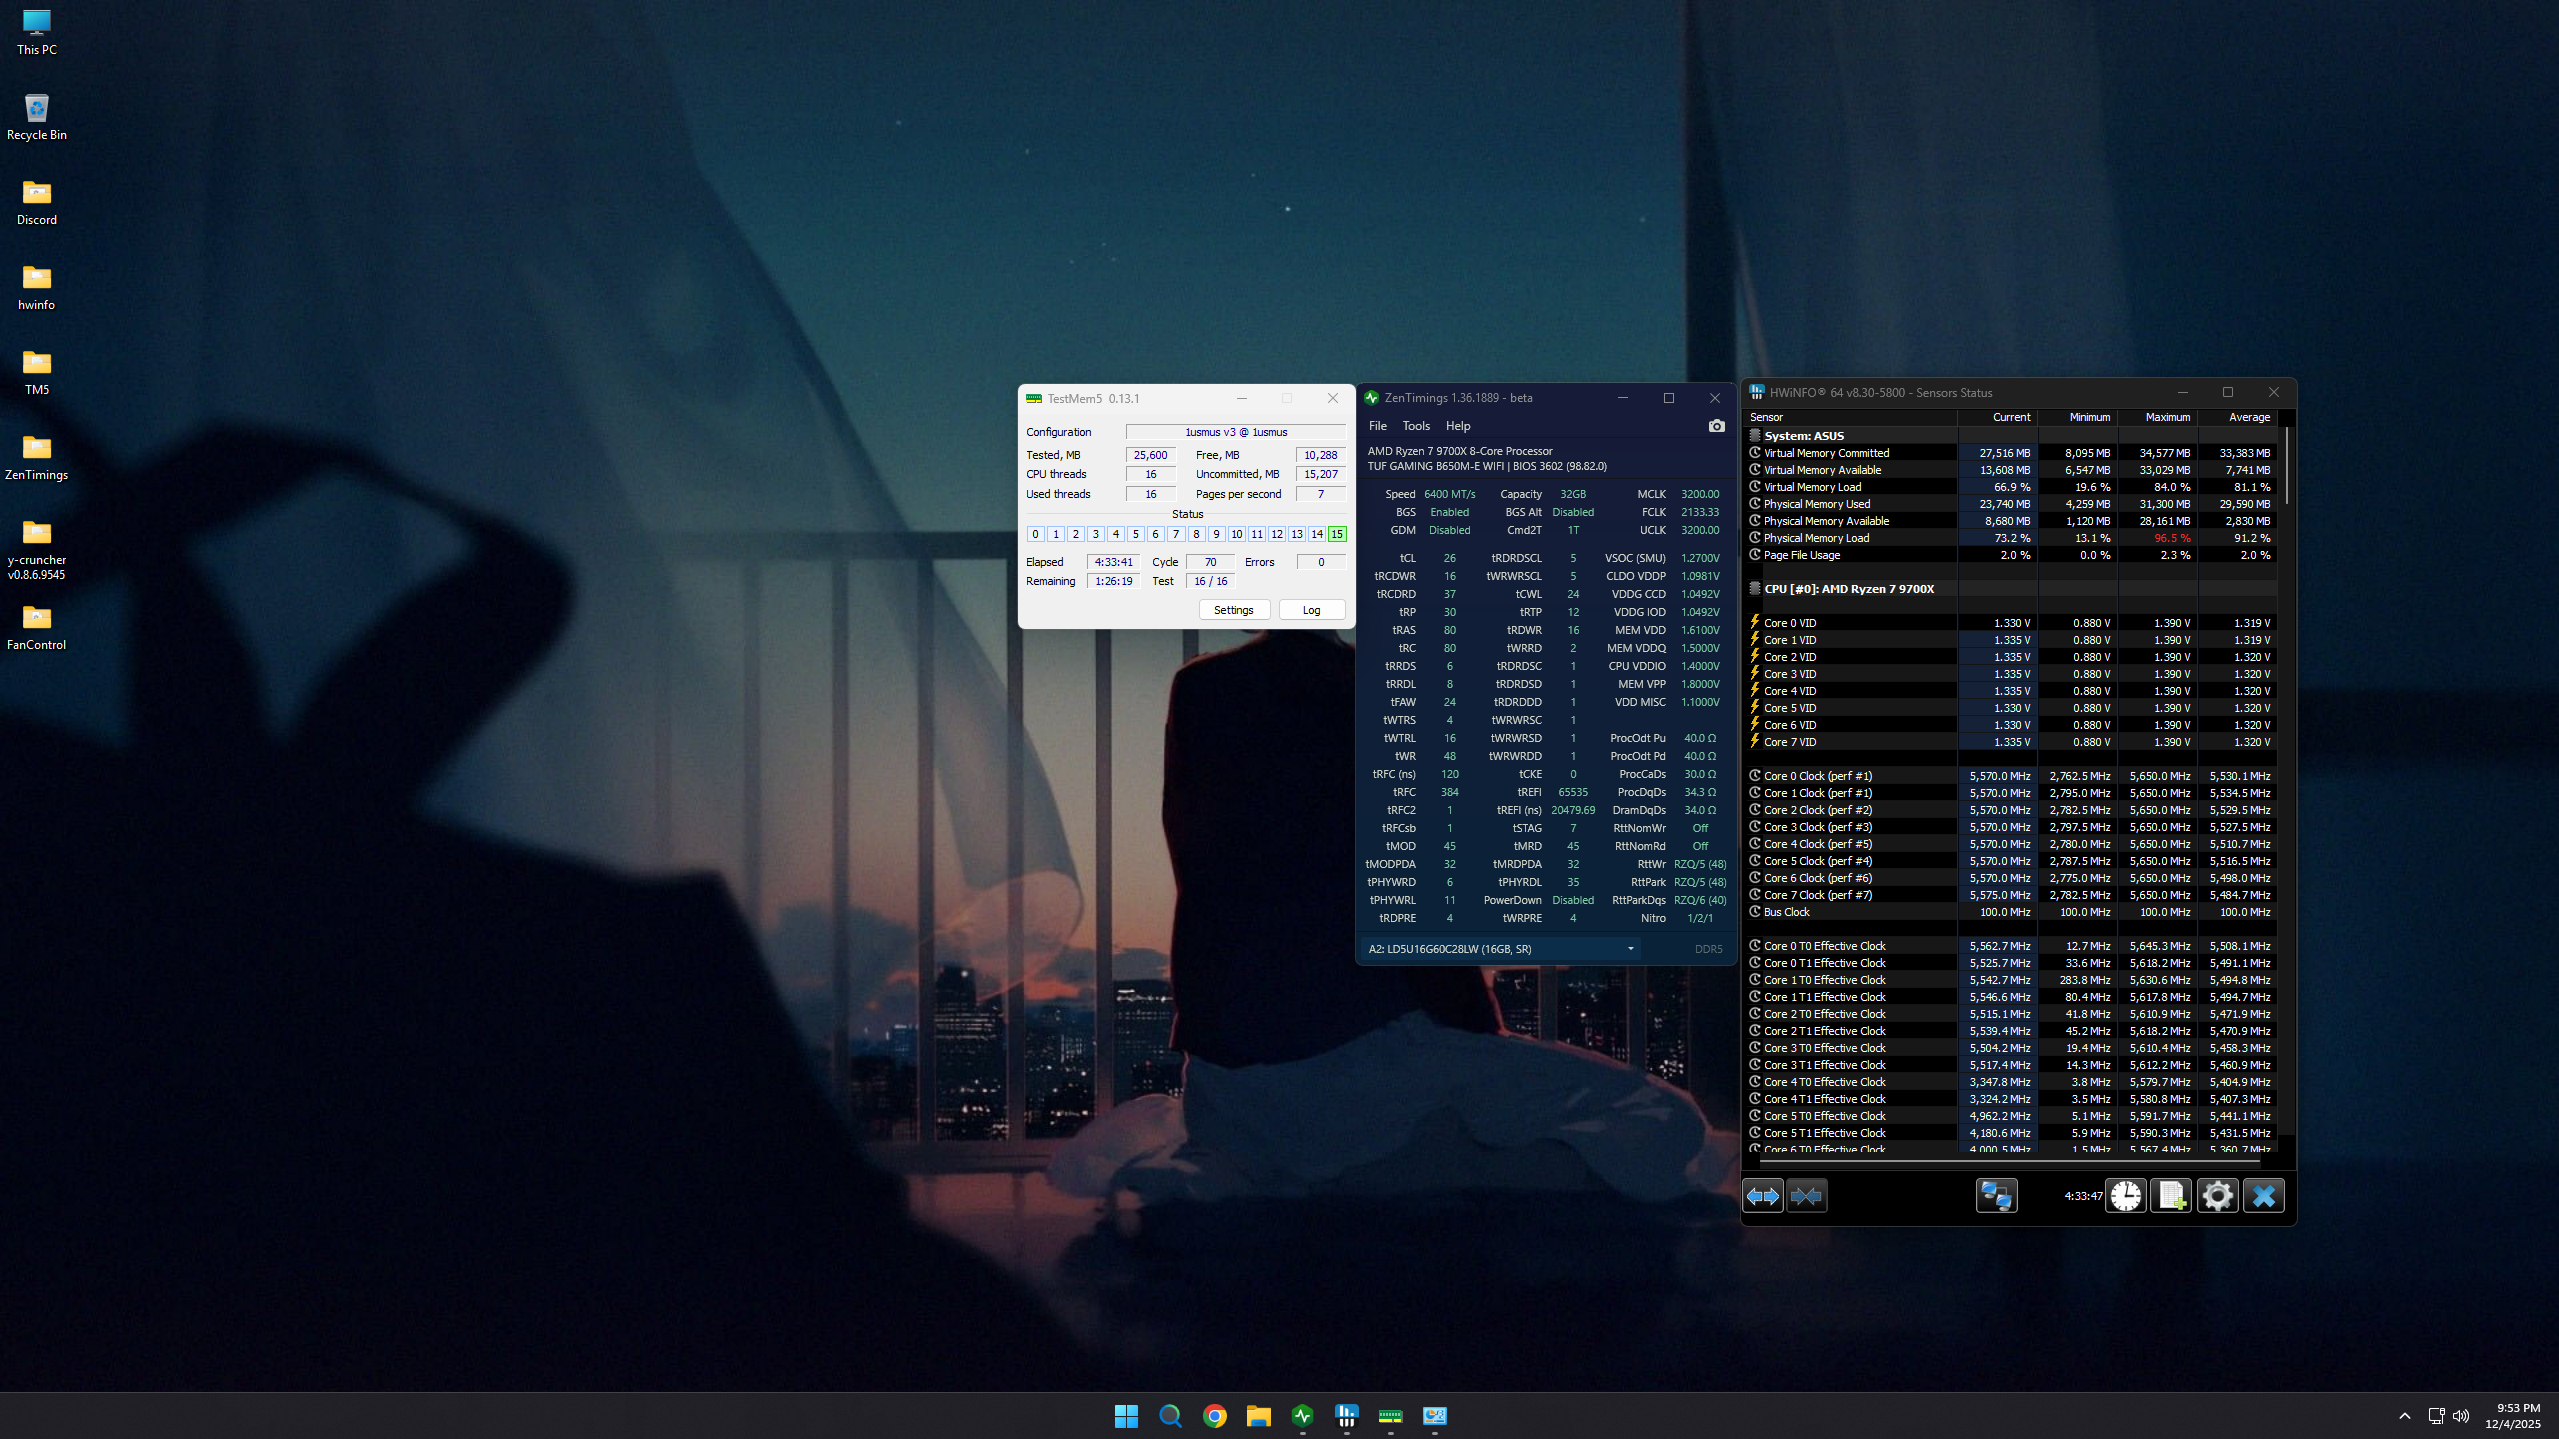The width and height of the screenshot is (2559, 1439).
Task: Open the network status tray icon
Action: [x=2436, y=1416]
